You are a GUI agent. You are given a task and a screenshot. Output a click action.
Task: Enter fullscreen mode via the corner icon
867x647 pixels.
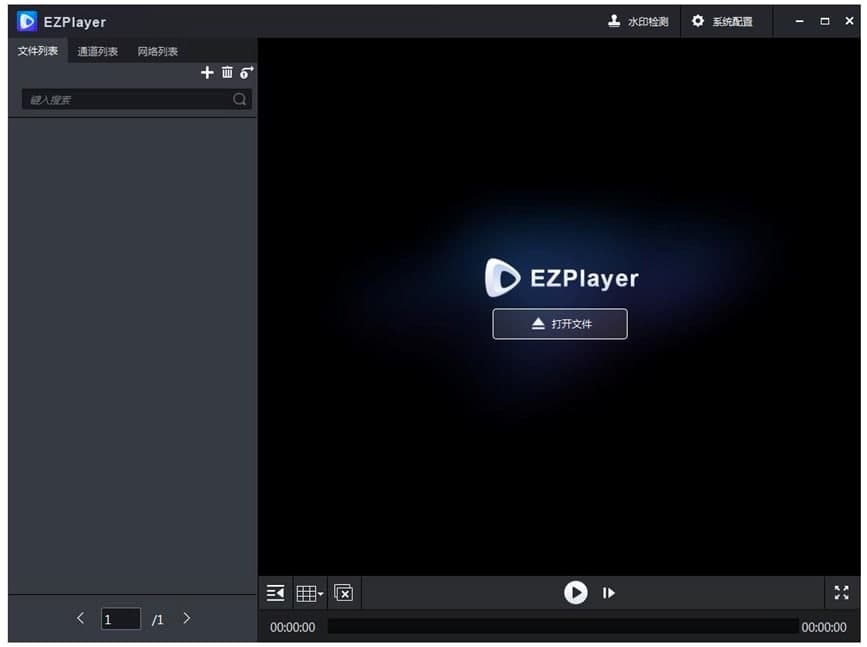tap(841, 592)
